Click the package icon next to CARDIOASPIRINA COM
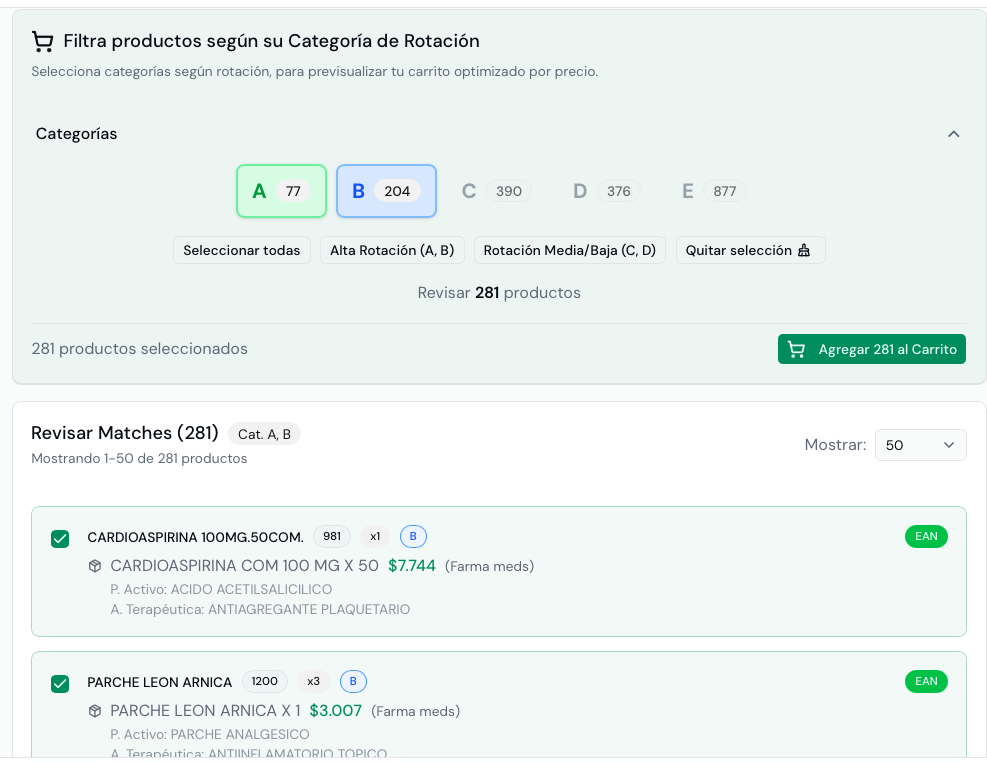The width and height of the screenshot is (987, 762). pos(95,566)
